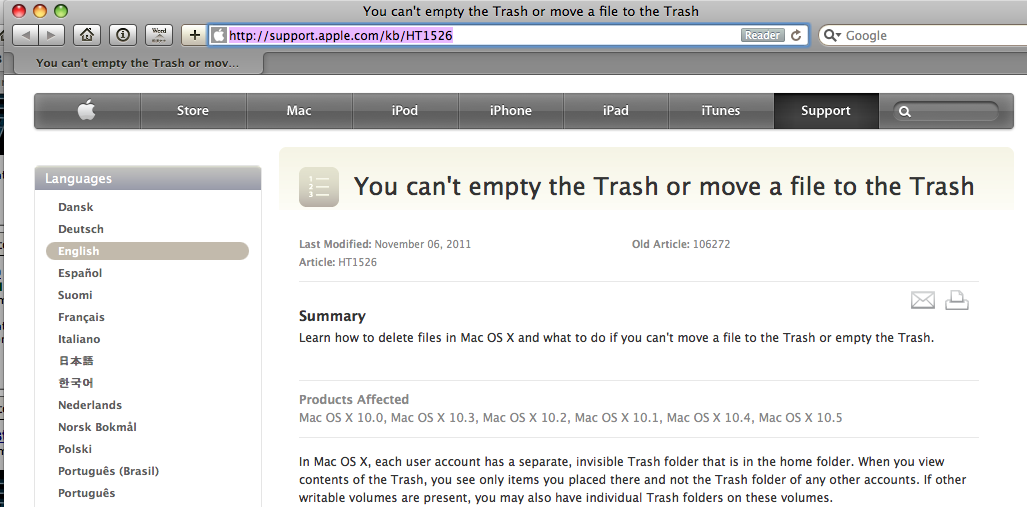The height and width of the screenshot is (507, 1027).
Task: Switch language to Nederlands
Action: pos(90,405)
